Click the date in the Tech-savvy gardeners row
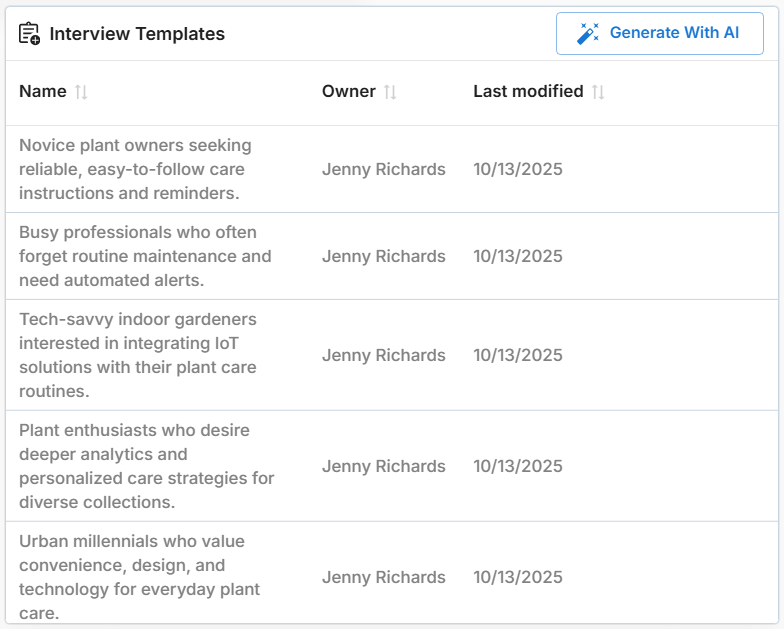Viewport: 784px width, 629px height. [x=518, y=355]
